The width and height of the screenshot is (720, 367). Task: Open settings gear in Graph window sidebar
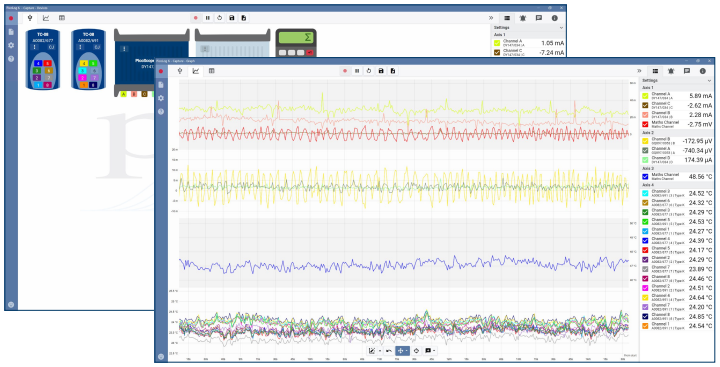click(161, 98)
